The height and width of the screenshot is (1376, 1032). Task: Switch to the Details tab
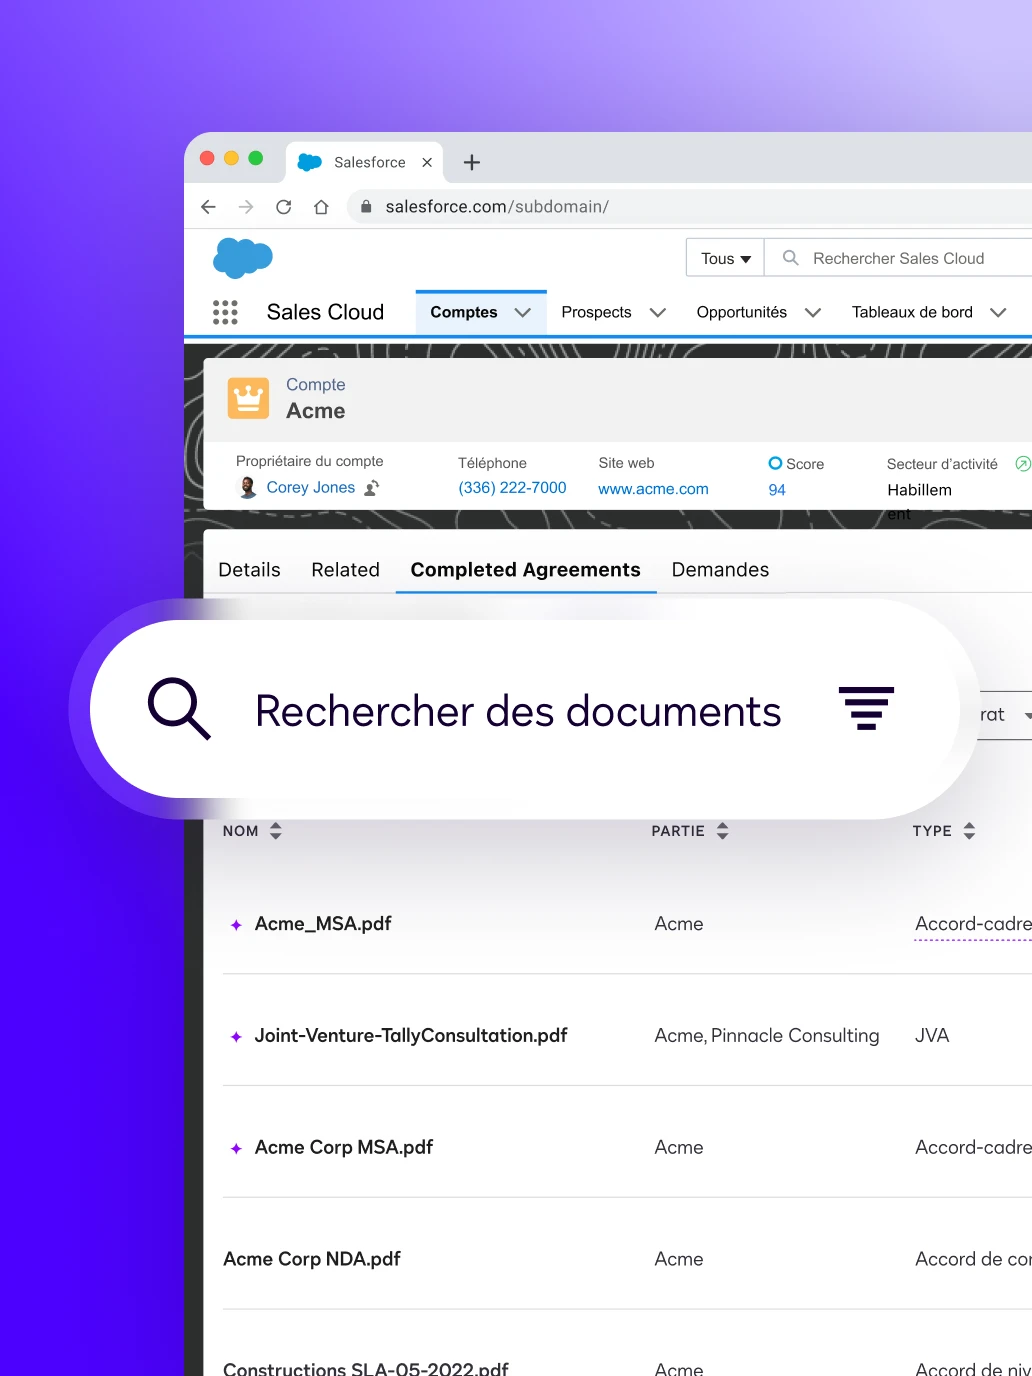click(x=249, y=570)
